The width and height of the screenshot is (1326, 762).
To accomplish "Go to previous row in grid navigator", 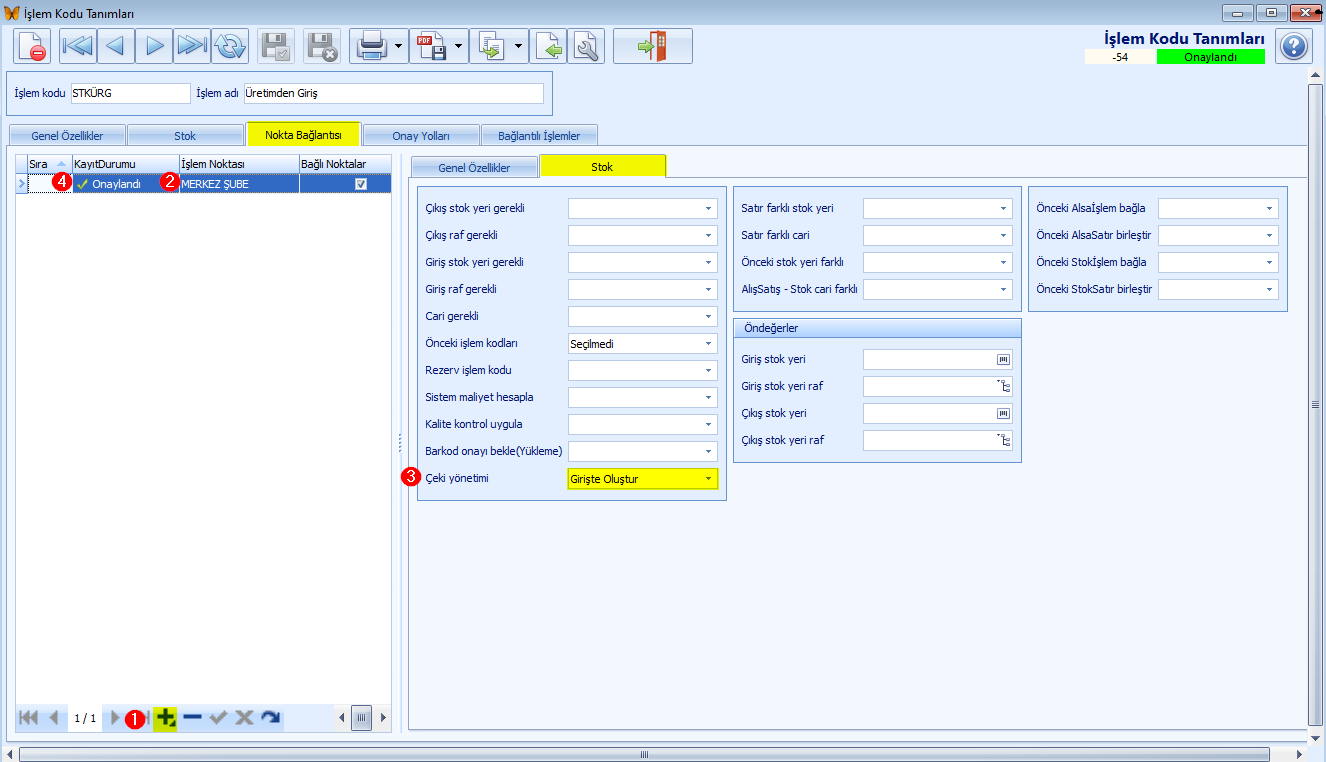I will click(x=54, y=718).
